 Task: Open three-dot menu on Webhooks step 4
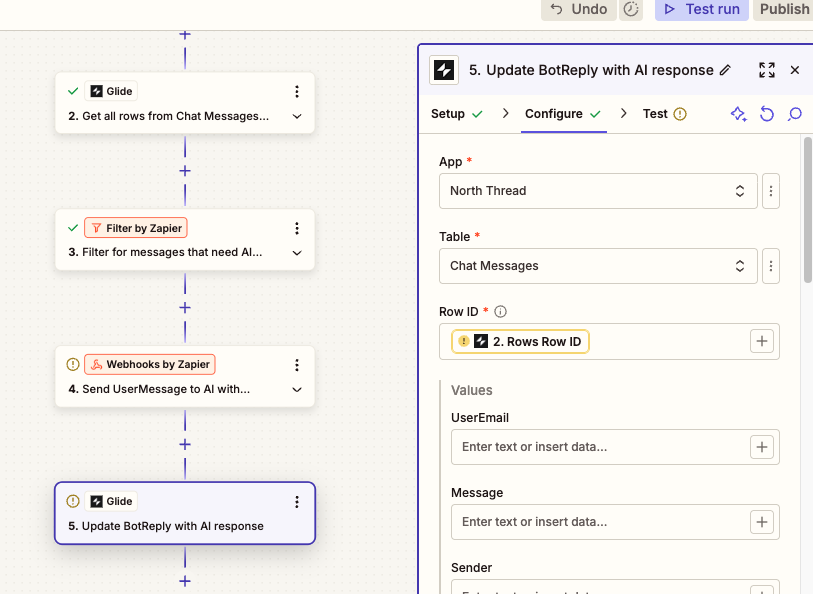point(296,365)
